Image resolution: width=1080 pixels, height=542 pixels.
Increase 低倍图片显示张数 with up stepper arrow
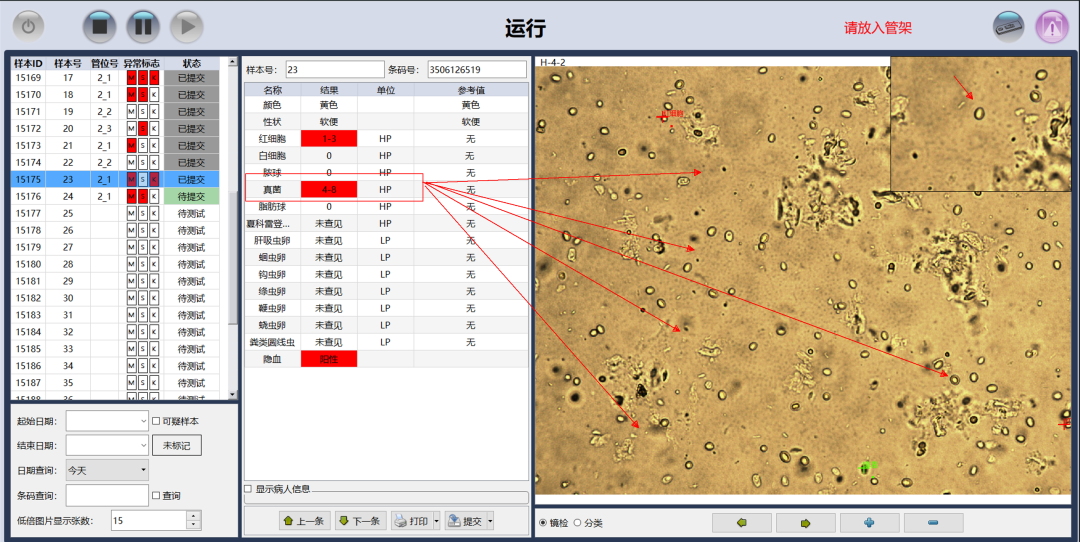(194, 515)
